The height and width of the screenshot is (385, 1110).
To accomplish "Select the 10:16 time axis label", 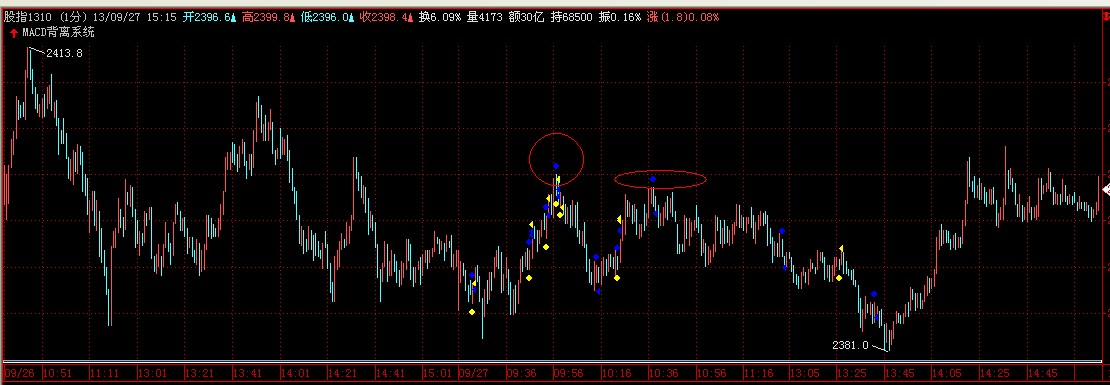I will click(x=616, y=372).
